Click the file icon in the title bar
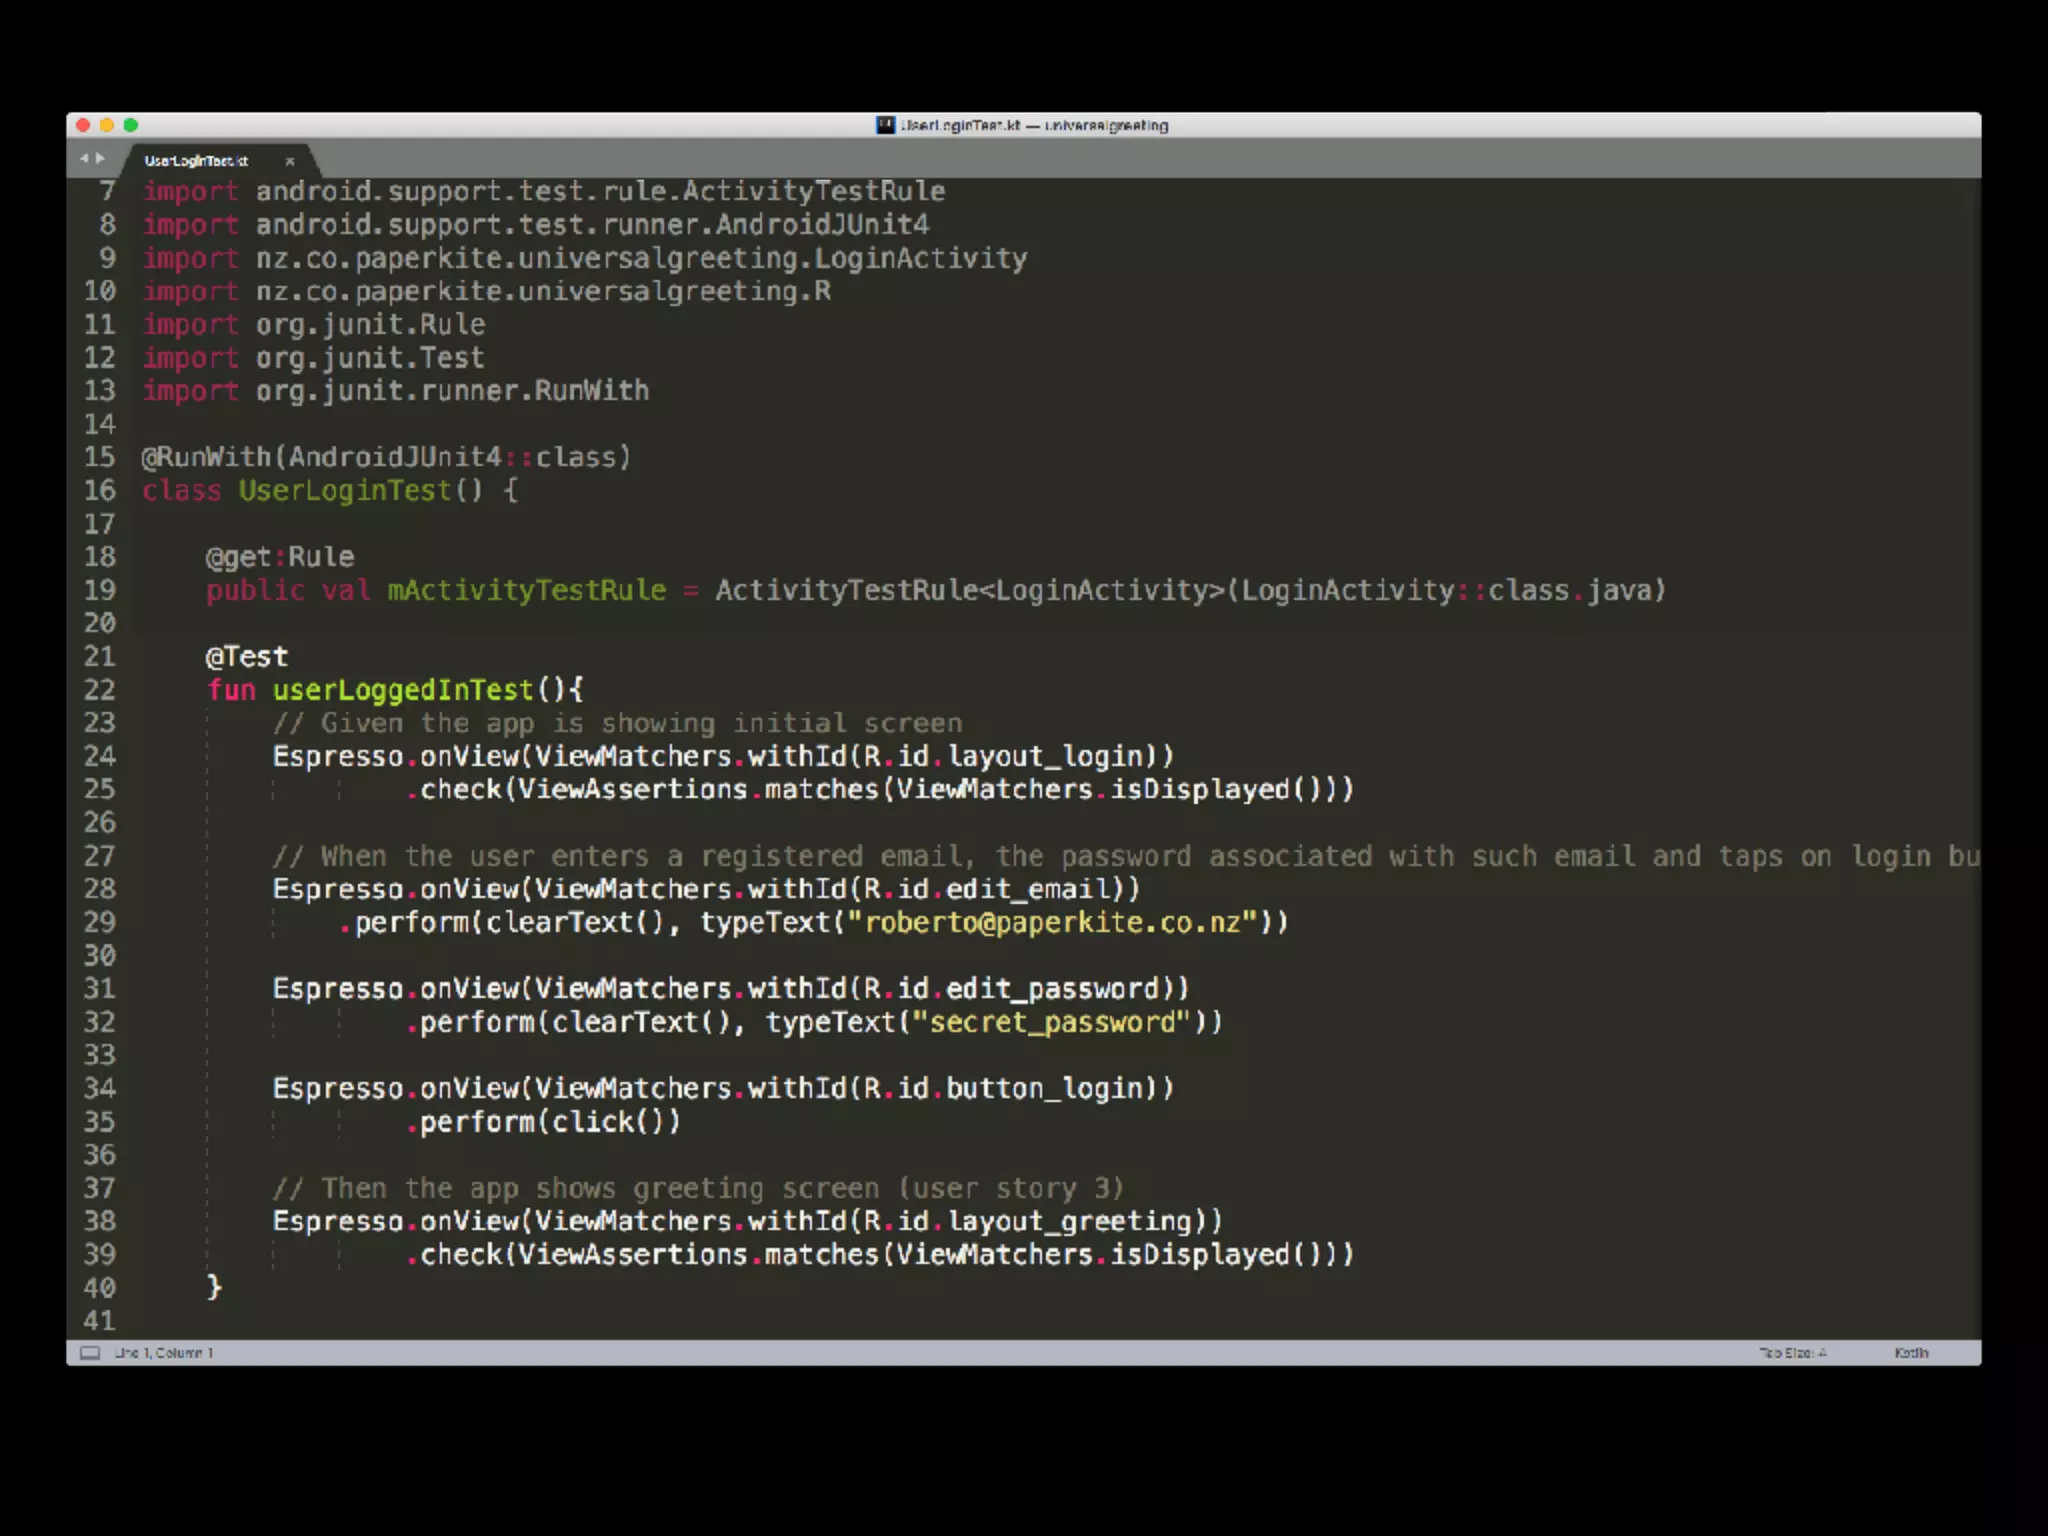Viewport: 2048px width, 1536px height. click(x=885, y=125)
